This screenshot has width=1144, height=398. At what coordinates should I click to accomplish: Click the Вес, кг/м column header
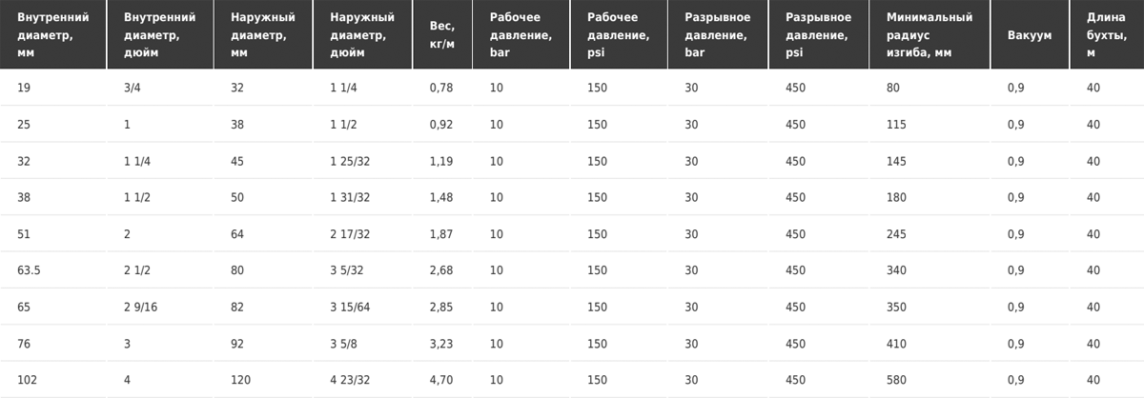[x=442, y=35]
